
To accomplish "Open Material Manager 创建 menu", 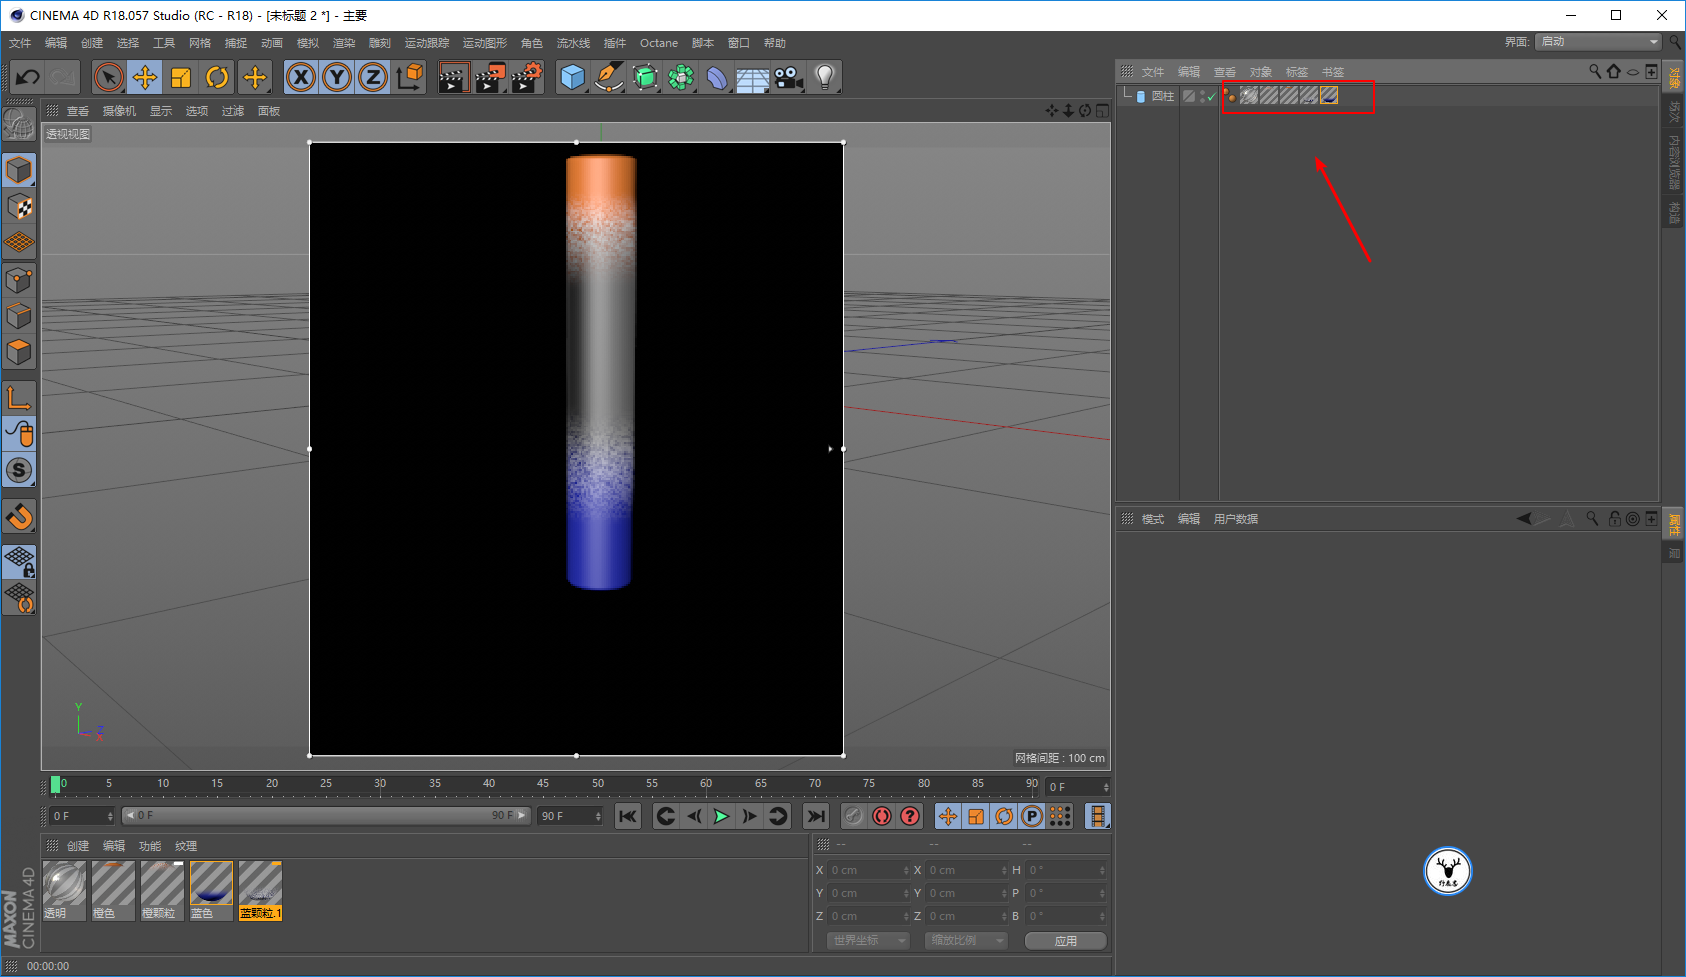I will click(x=78, y=846).
